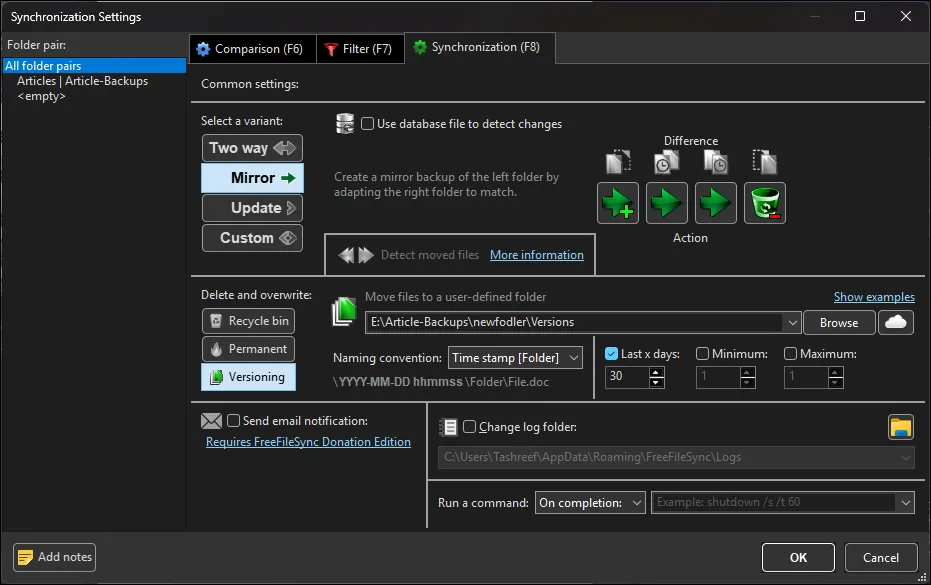Enable the Send email notification checkbox

coord(232,420)
